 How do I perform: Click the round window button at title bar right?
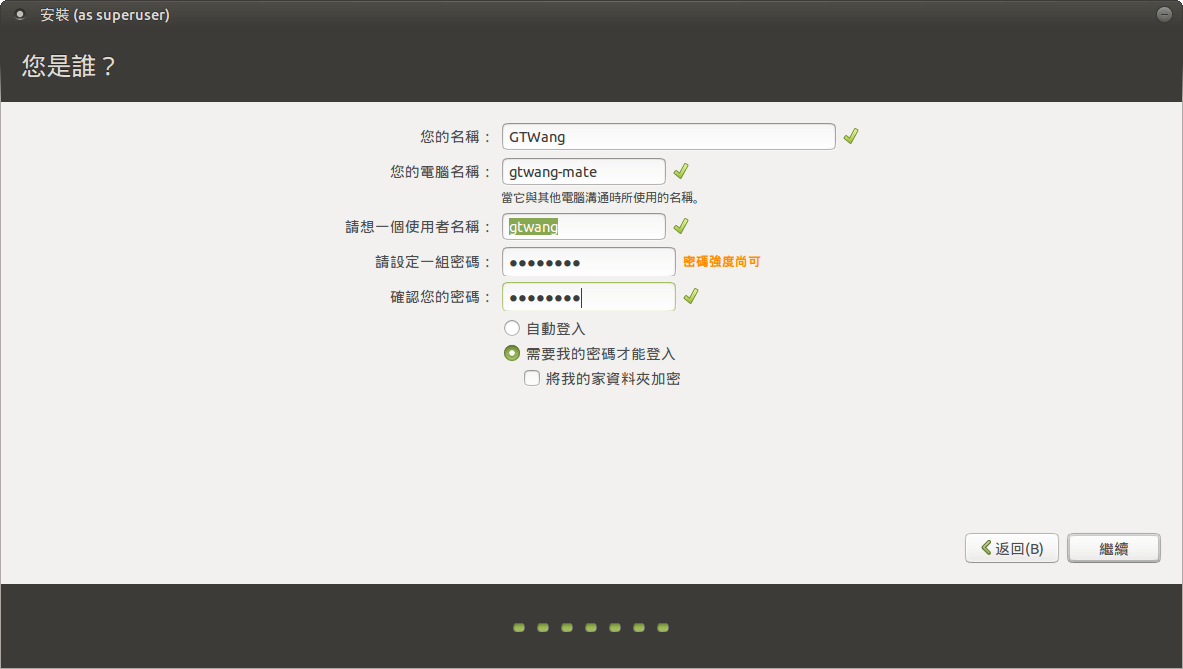(x=1163, y=14)
